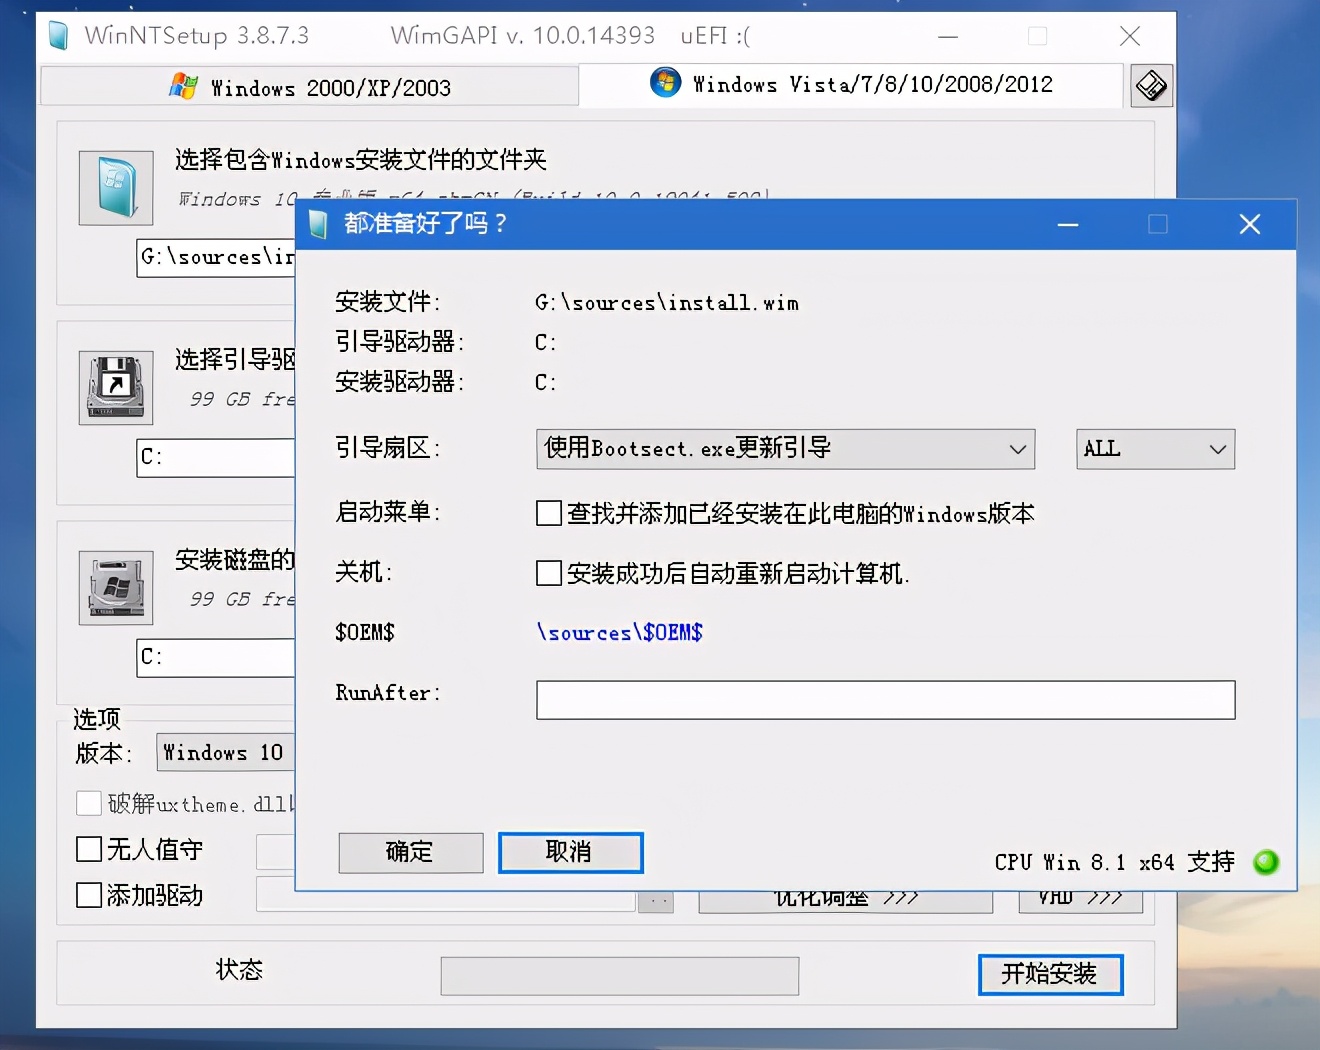Viewport: 1320px width, 1050px height.
Task: Click the green CPU support status indicator
Action: (1266, 861)
